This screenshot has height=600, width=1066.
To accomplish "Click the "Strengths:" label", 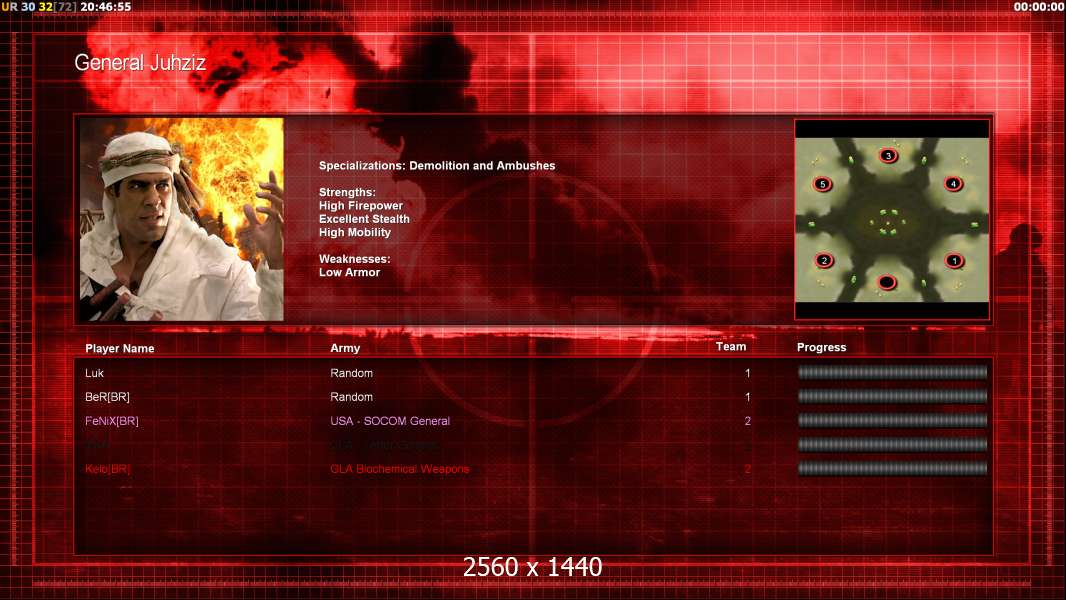I will coord(347,192).
